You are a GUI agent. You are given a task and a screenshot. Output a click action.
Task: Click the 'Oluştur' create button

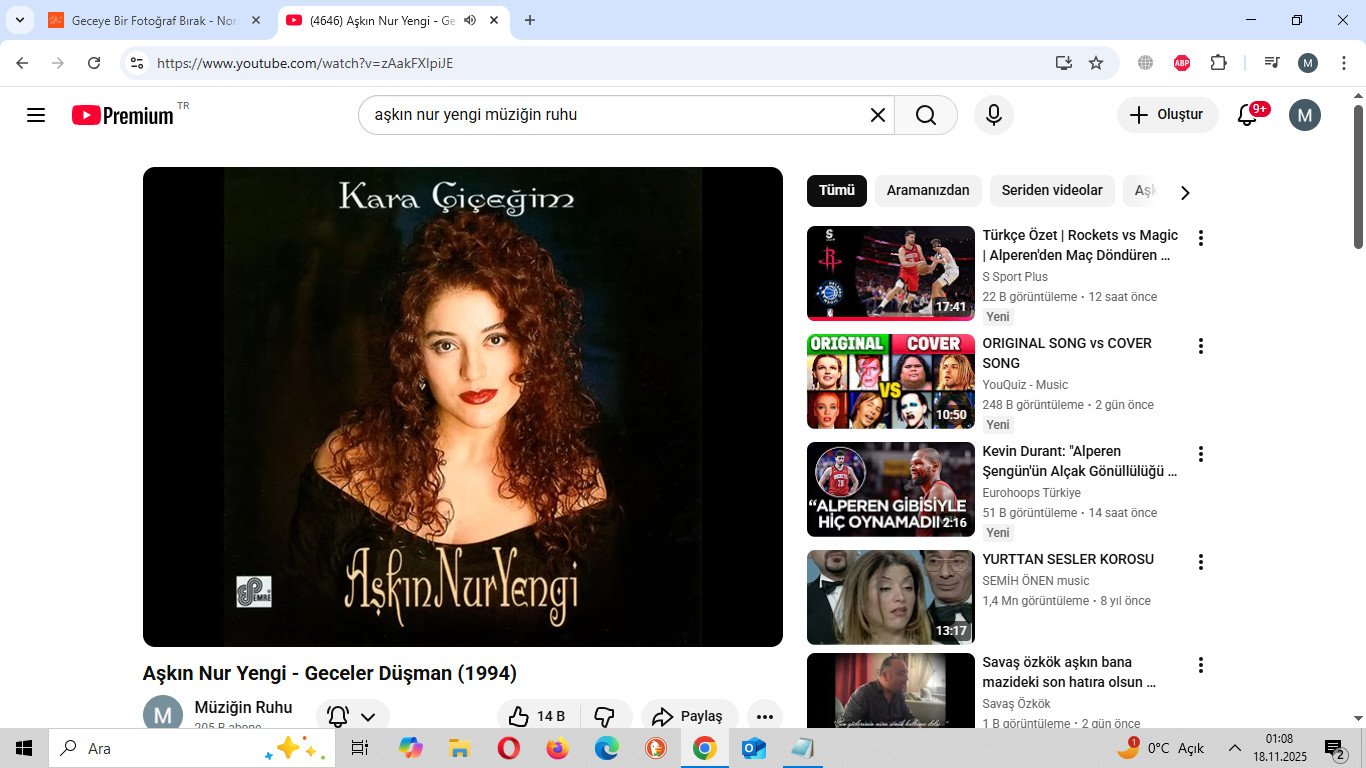(x=1167, y=115)
